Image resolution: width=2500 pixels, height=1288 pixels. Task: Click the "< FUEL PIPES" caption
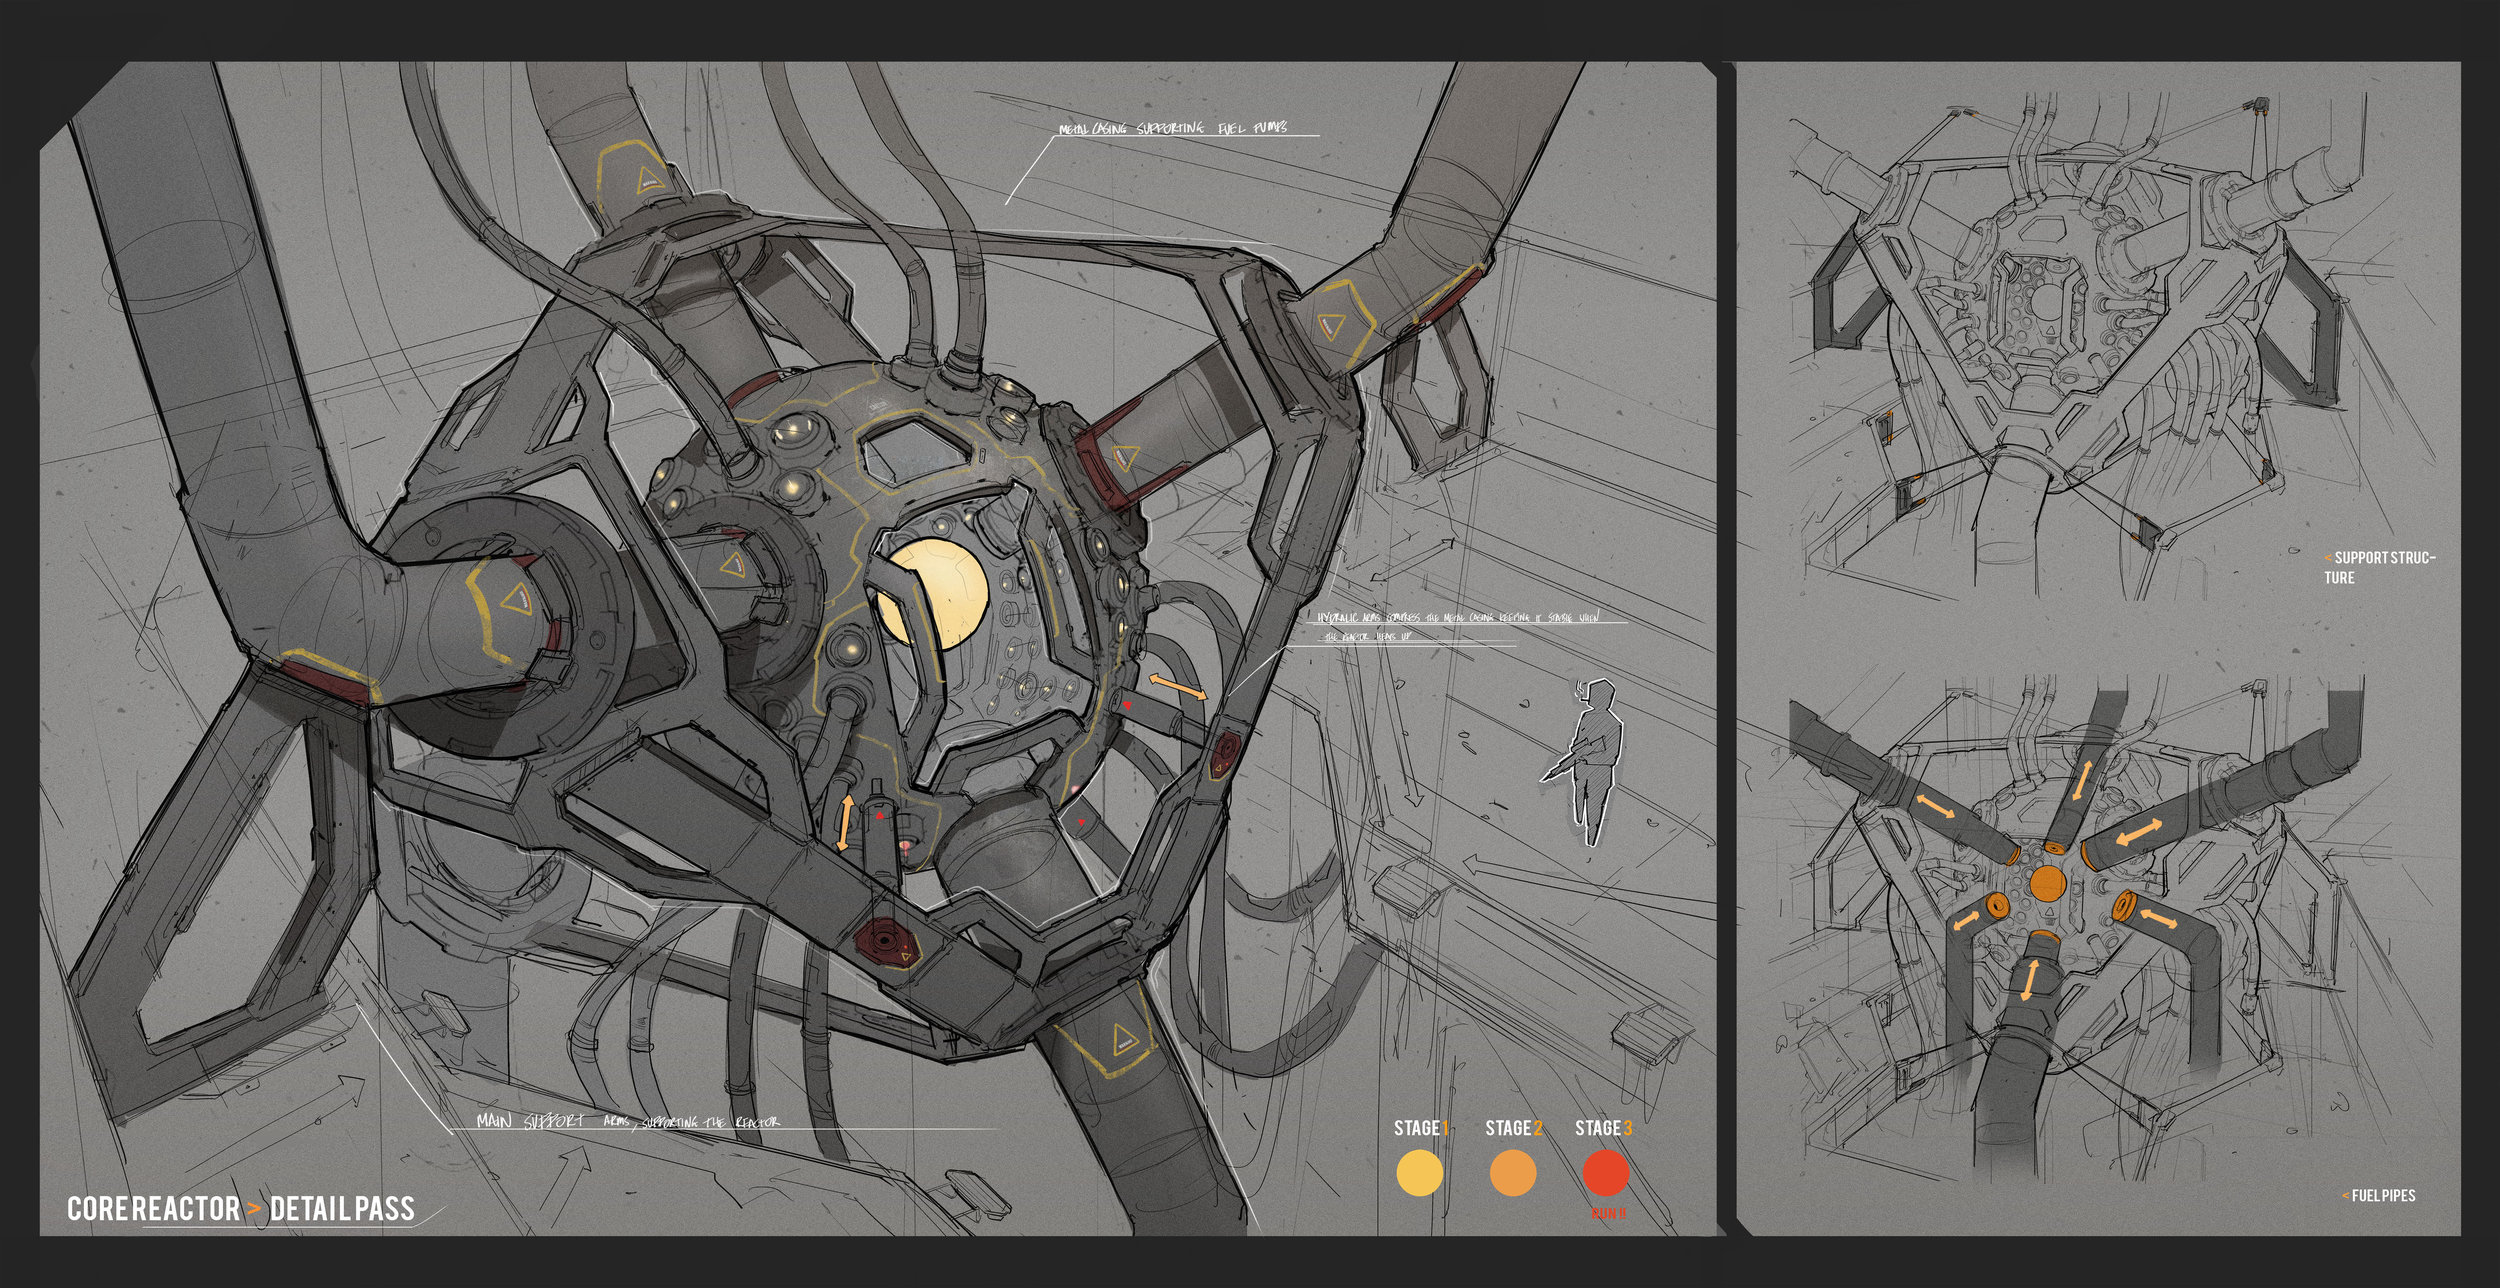click(x=2378, y=1196)
